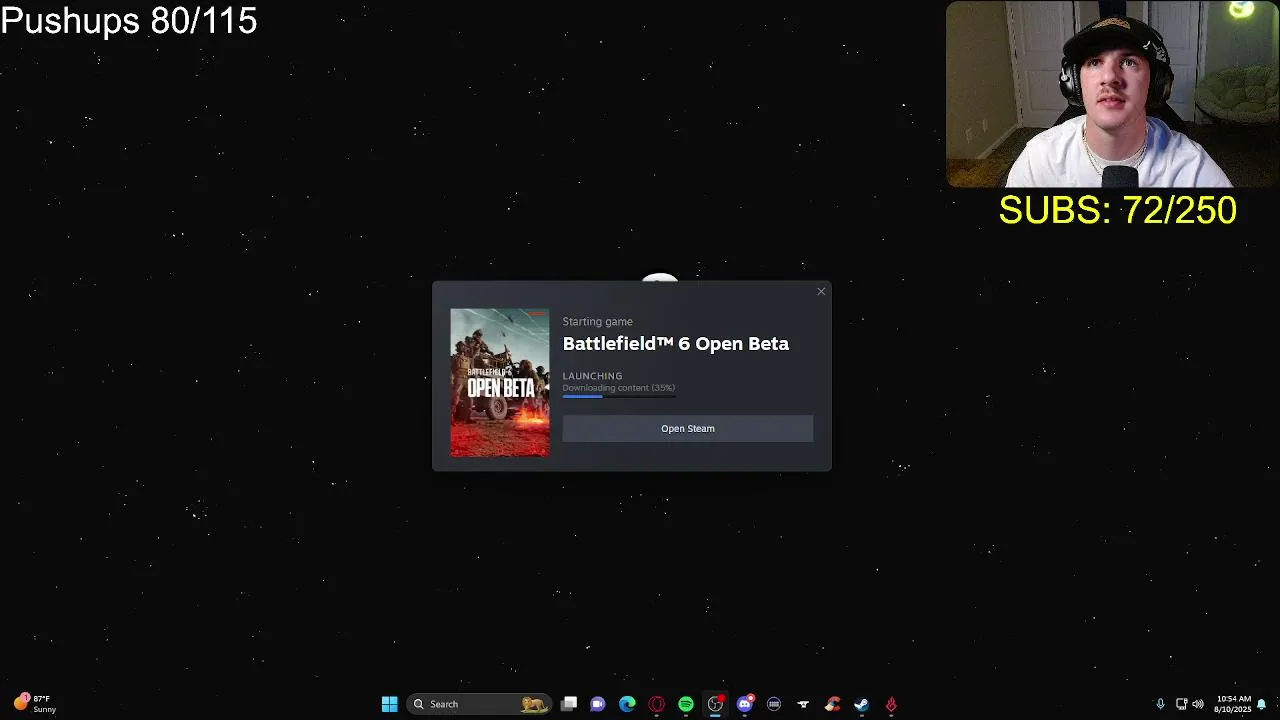
Task: Click the download content progress bar
Action: [618, 397]
